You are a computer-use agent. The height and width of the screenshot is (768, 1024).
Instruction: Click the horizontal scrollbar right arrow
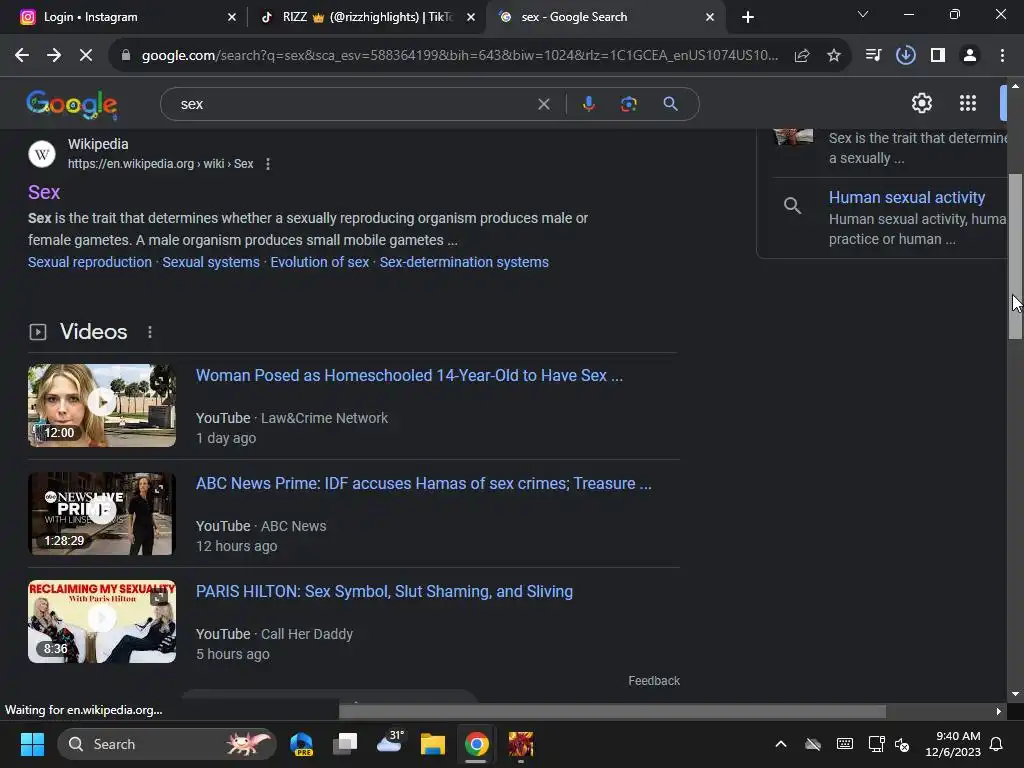[x=999, y=711]
